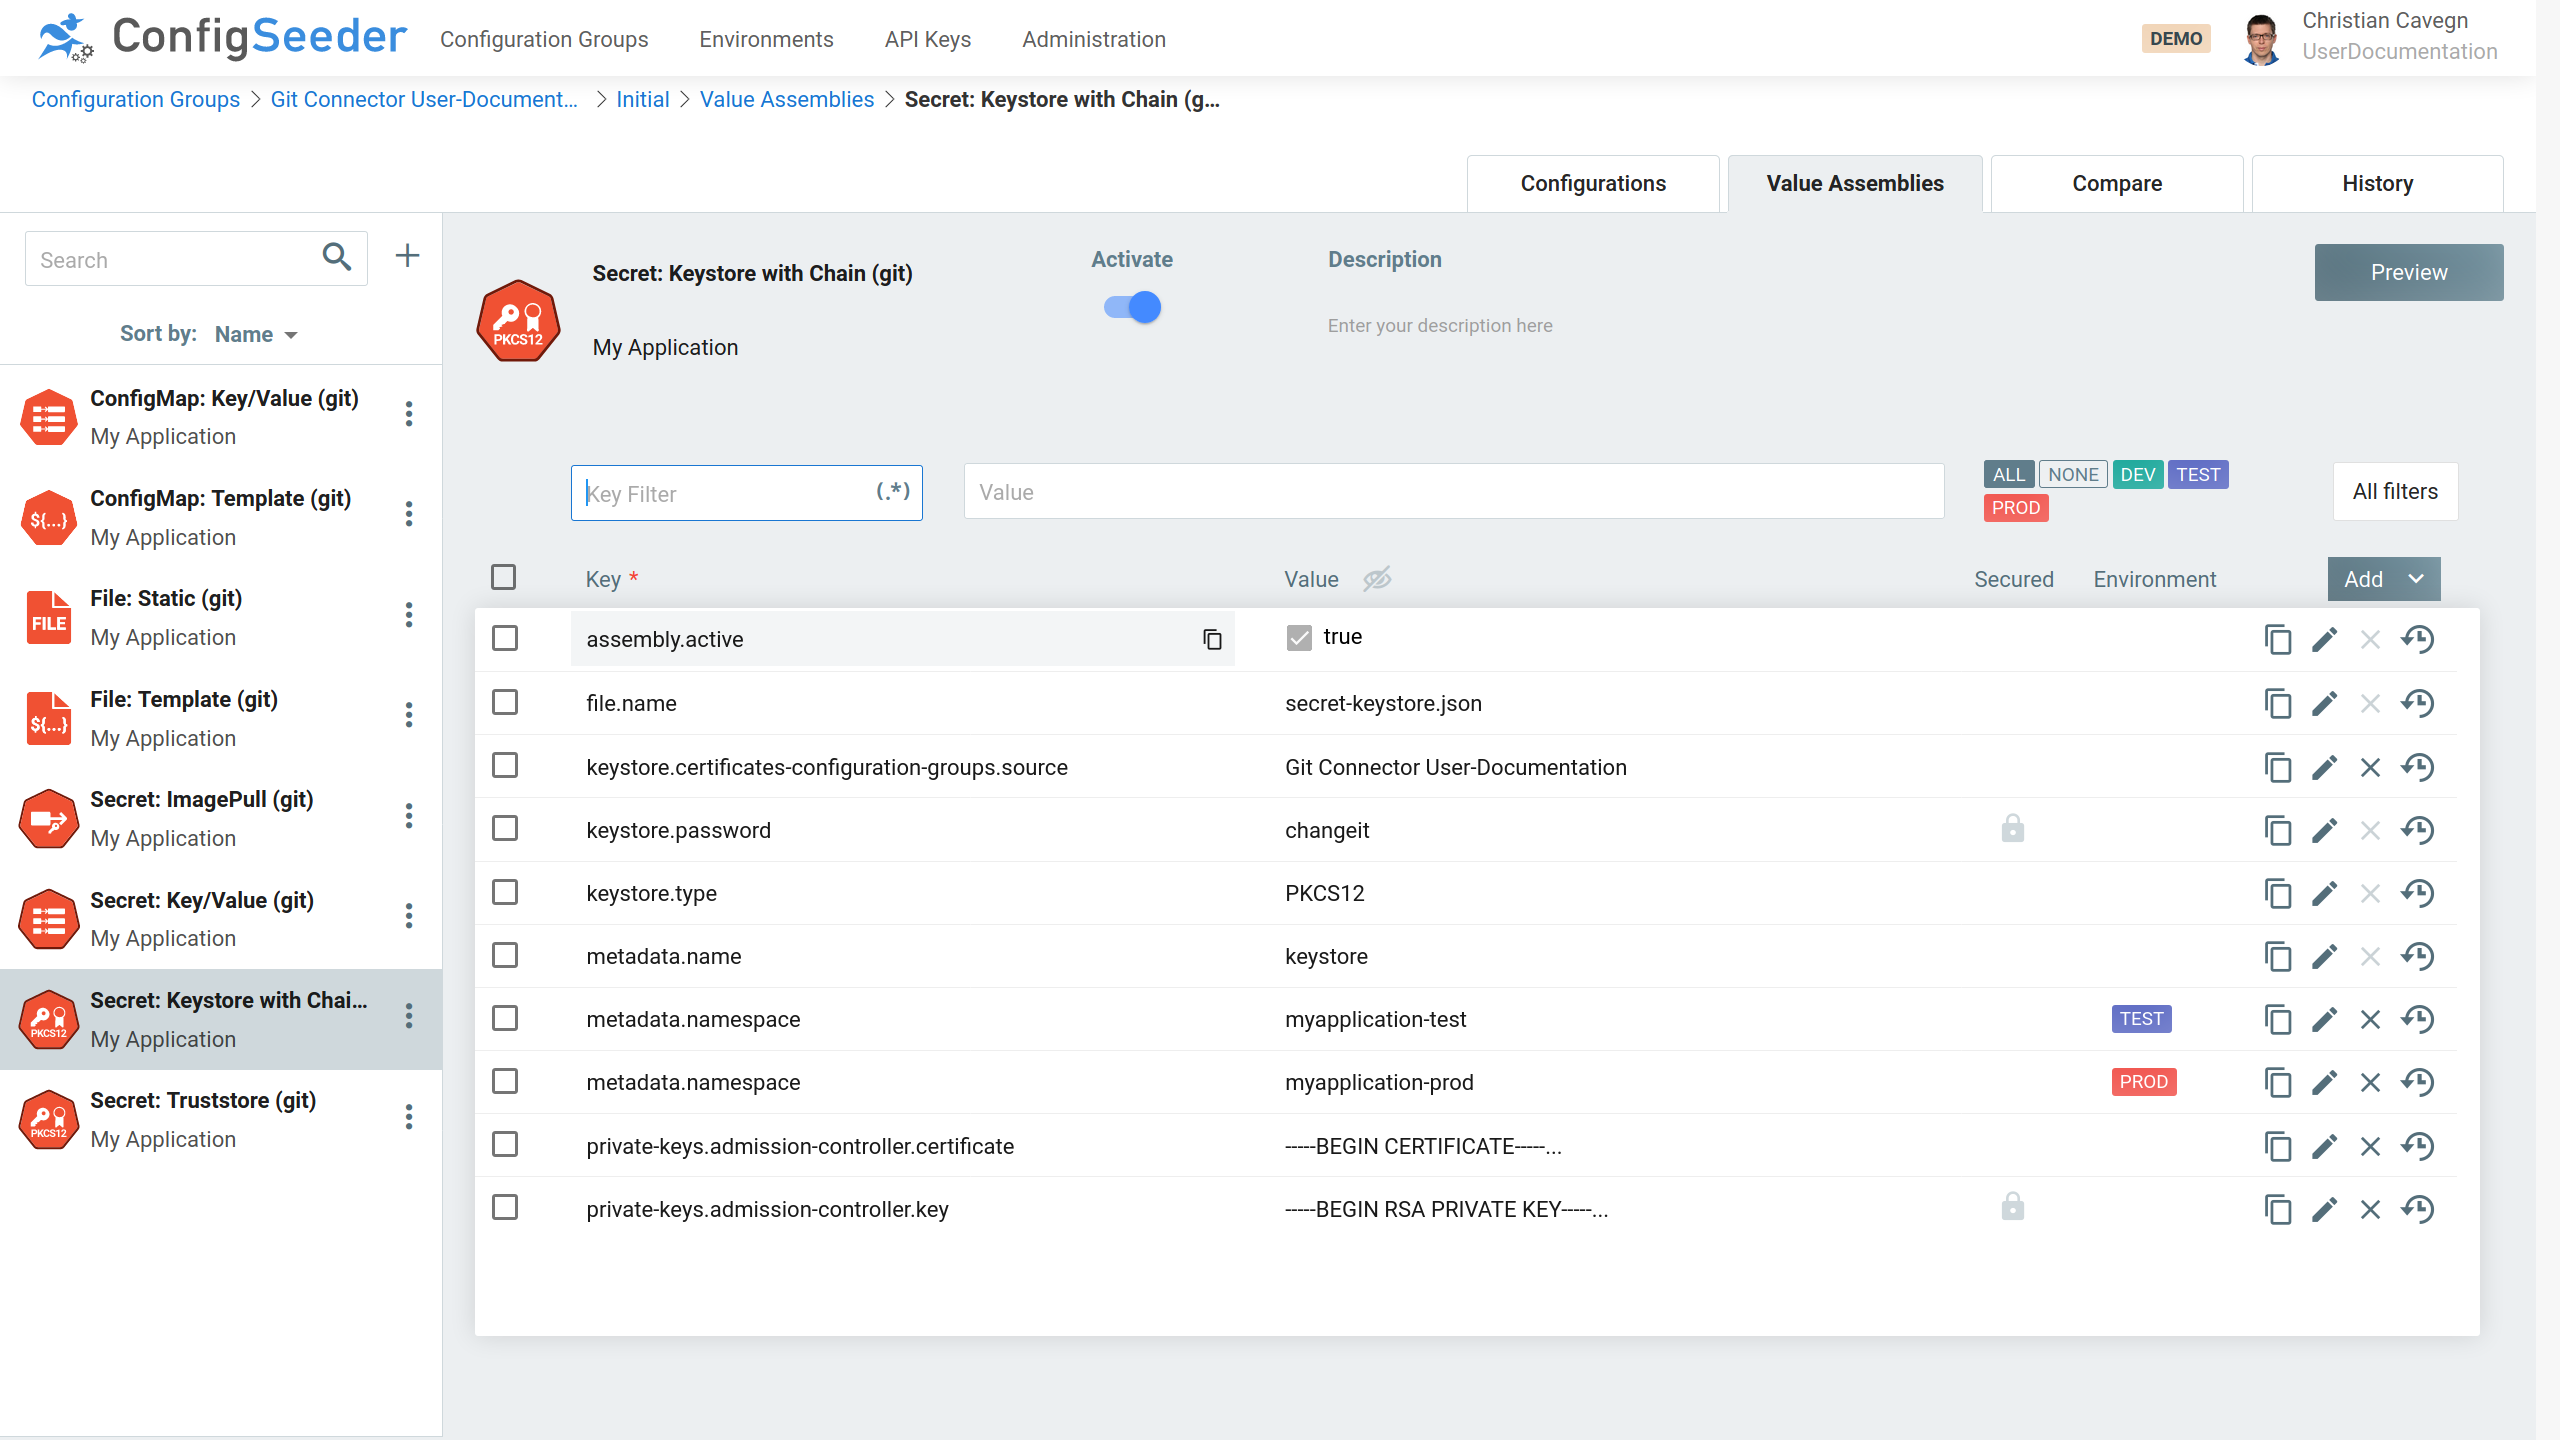
Task: Open the kebab menu on ConfigMap: Template
Action: tap(409, 514)
